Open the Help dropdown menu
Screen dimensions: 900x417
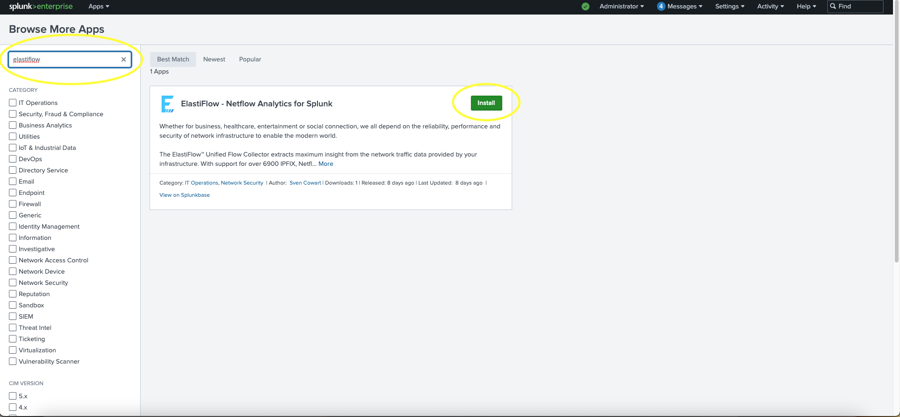click(x=806, y=6)
